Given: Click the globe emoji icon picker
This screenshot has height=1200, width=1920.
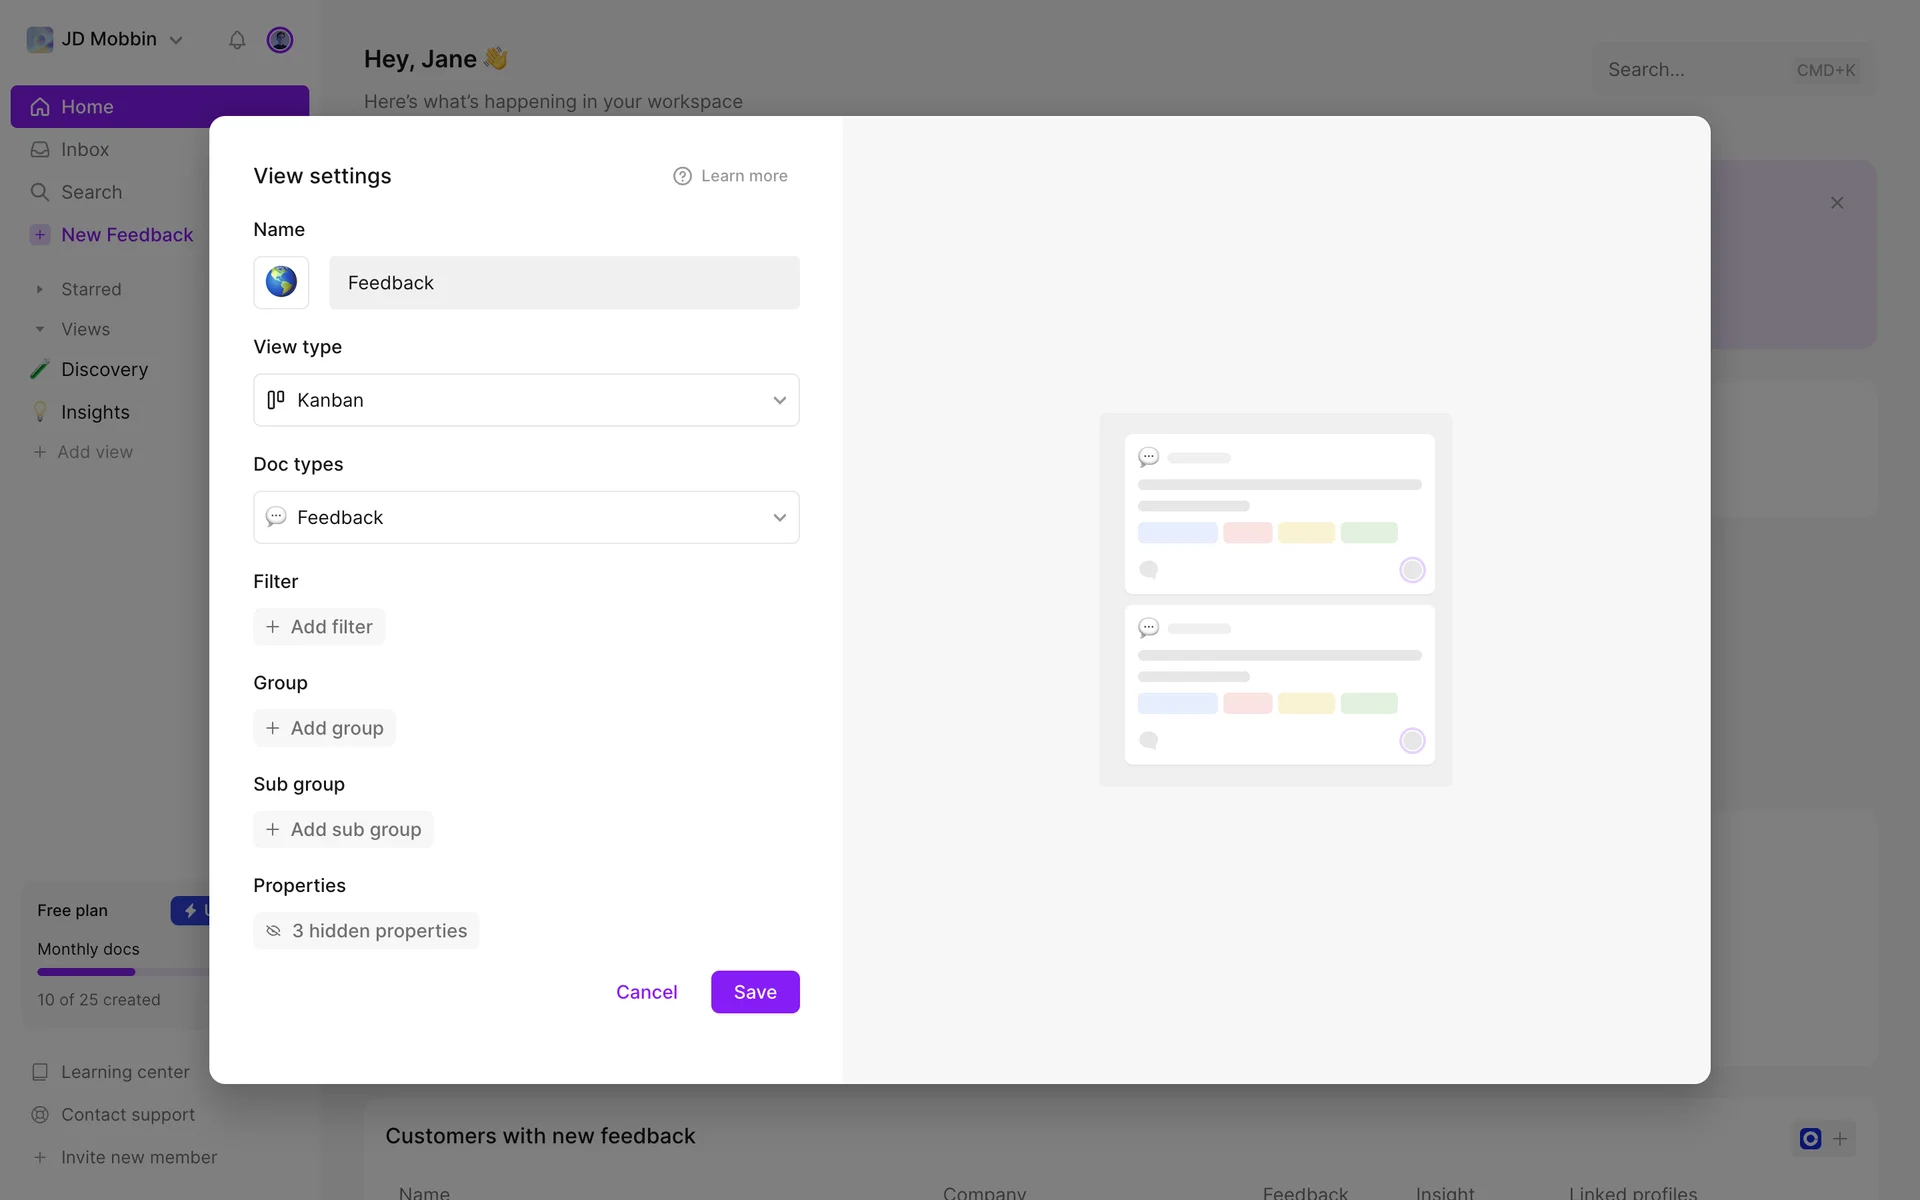Looking at the screenshot, I should click(x=281, y=282).
